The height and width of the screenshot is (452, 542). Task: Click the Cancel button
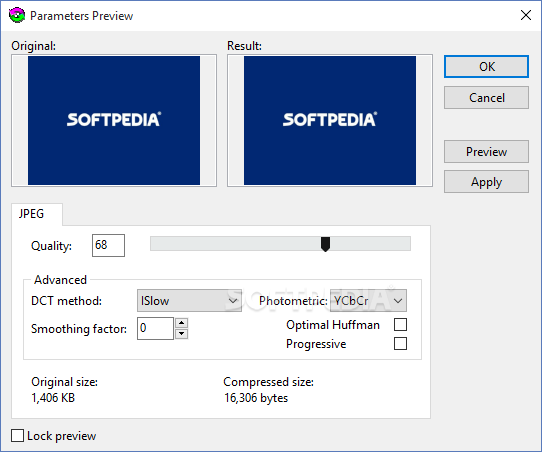pyautogui.click(x=486, y=97)
